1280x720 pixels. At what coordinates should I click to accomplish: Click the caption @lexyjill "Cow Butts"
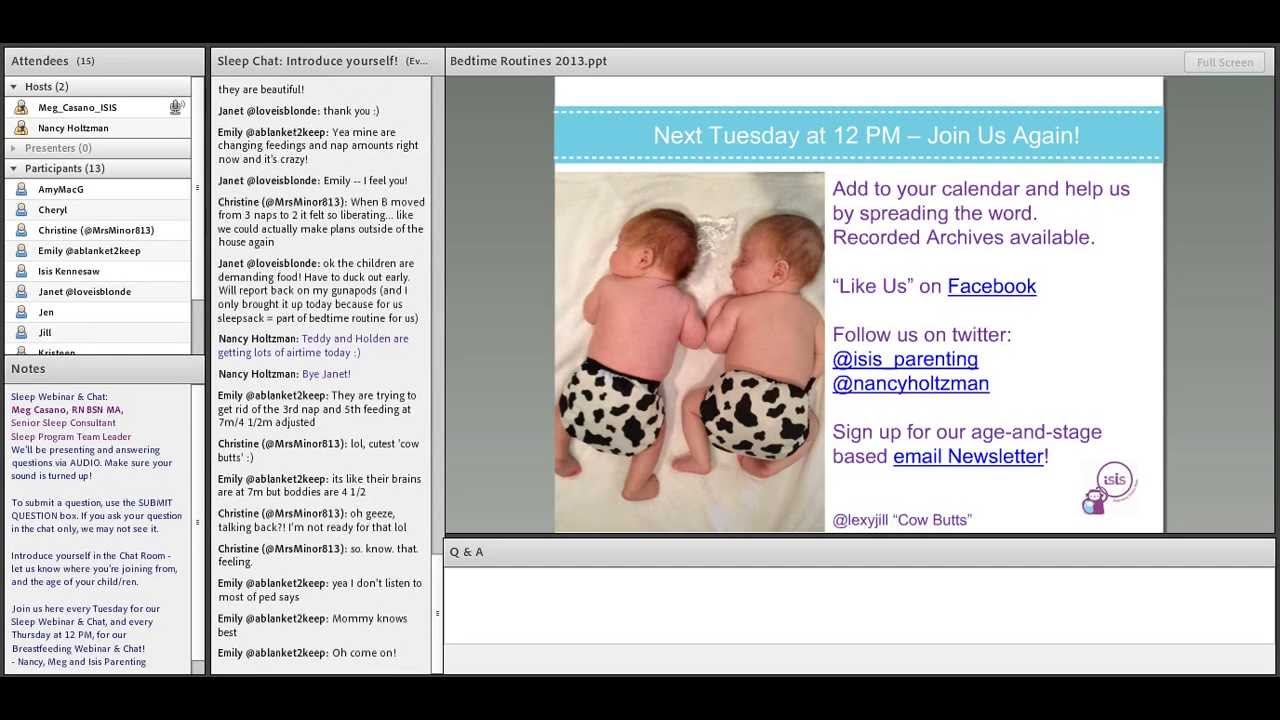coord(902,520)
